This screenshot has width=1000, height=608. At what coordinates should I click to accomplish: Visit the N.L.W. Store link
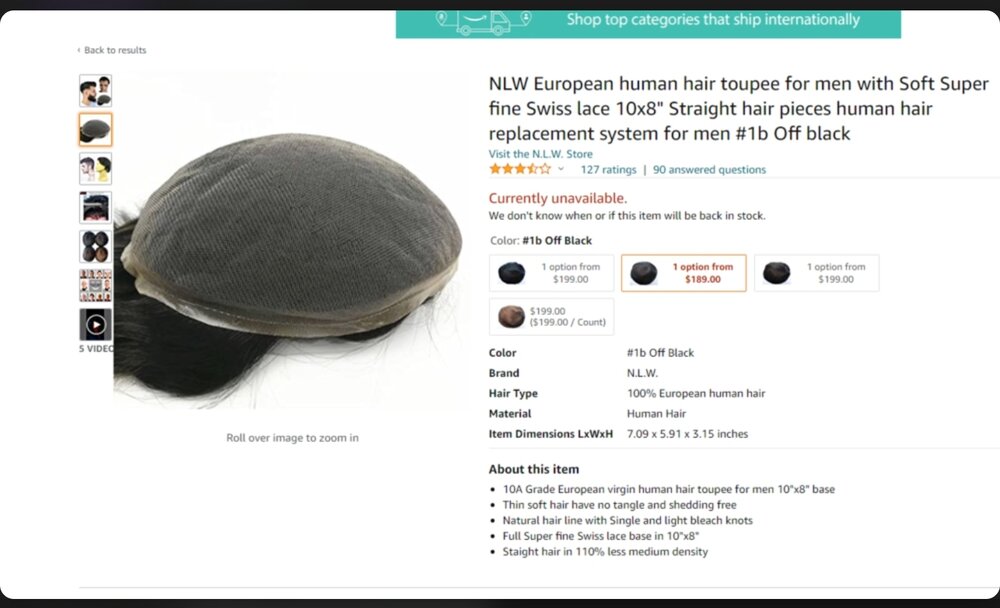540,154
